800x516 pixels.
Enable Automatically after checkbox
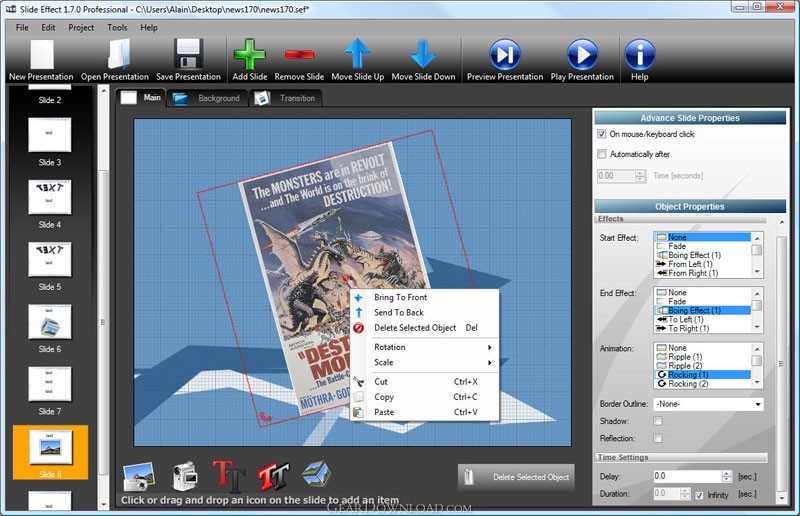(602, 154)
